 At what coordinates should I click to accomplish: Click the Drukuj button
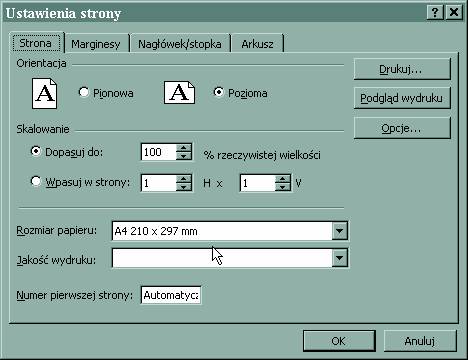pos(402,69)
